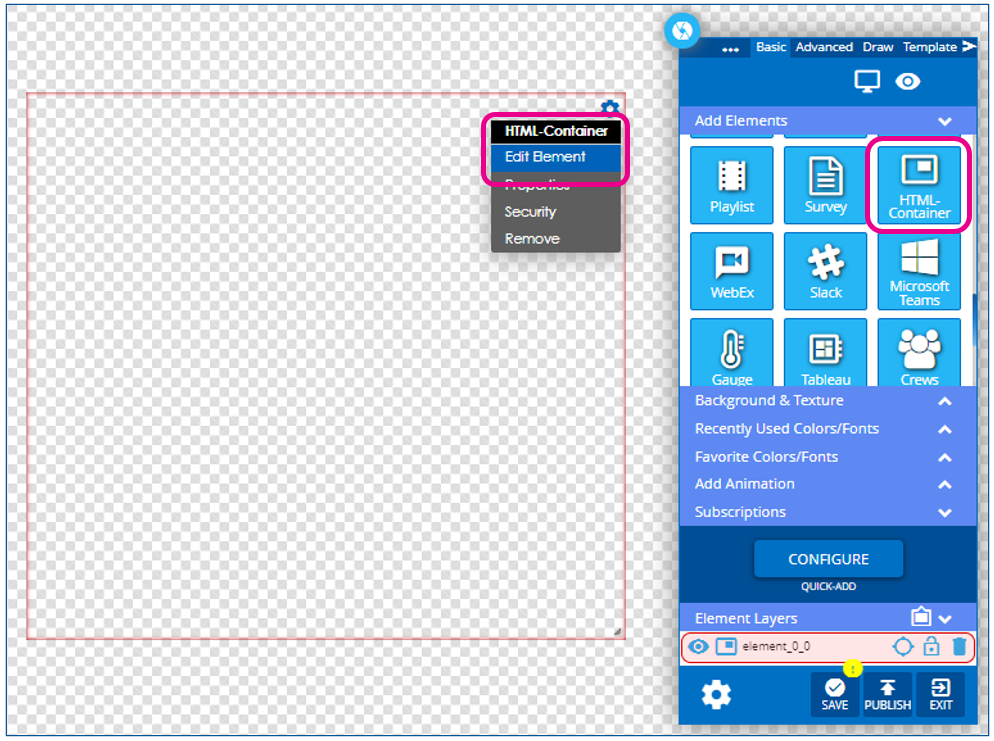The height and width of the screenshot is (741, 994).
Task: Add an HTML-Container element
Action: (919, 185)
